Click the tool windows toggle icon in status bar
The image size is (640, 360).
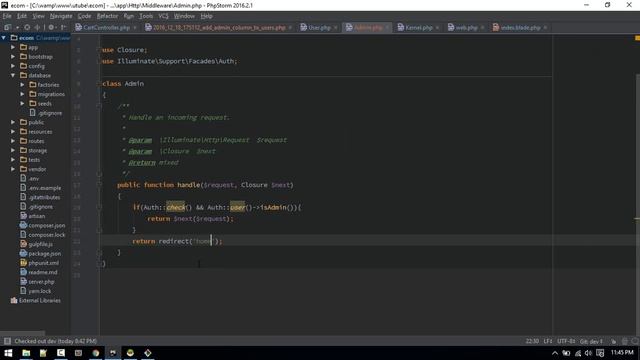(x=7, y=341)
